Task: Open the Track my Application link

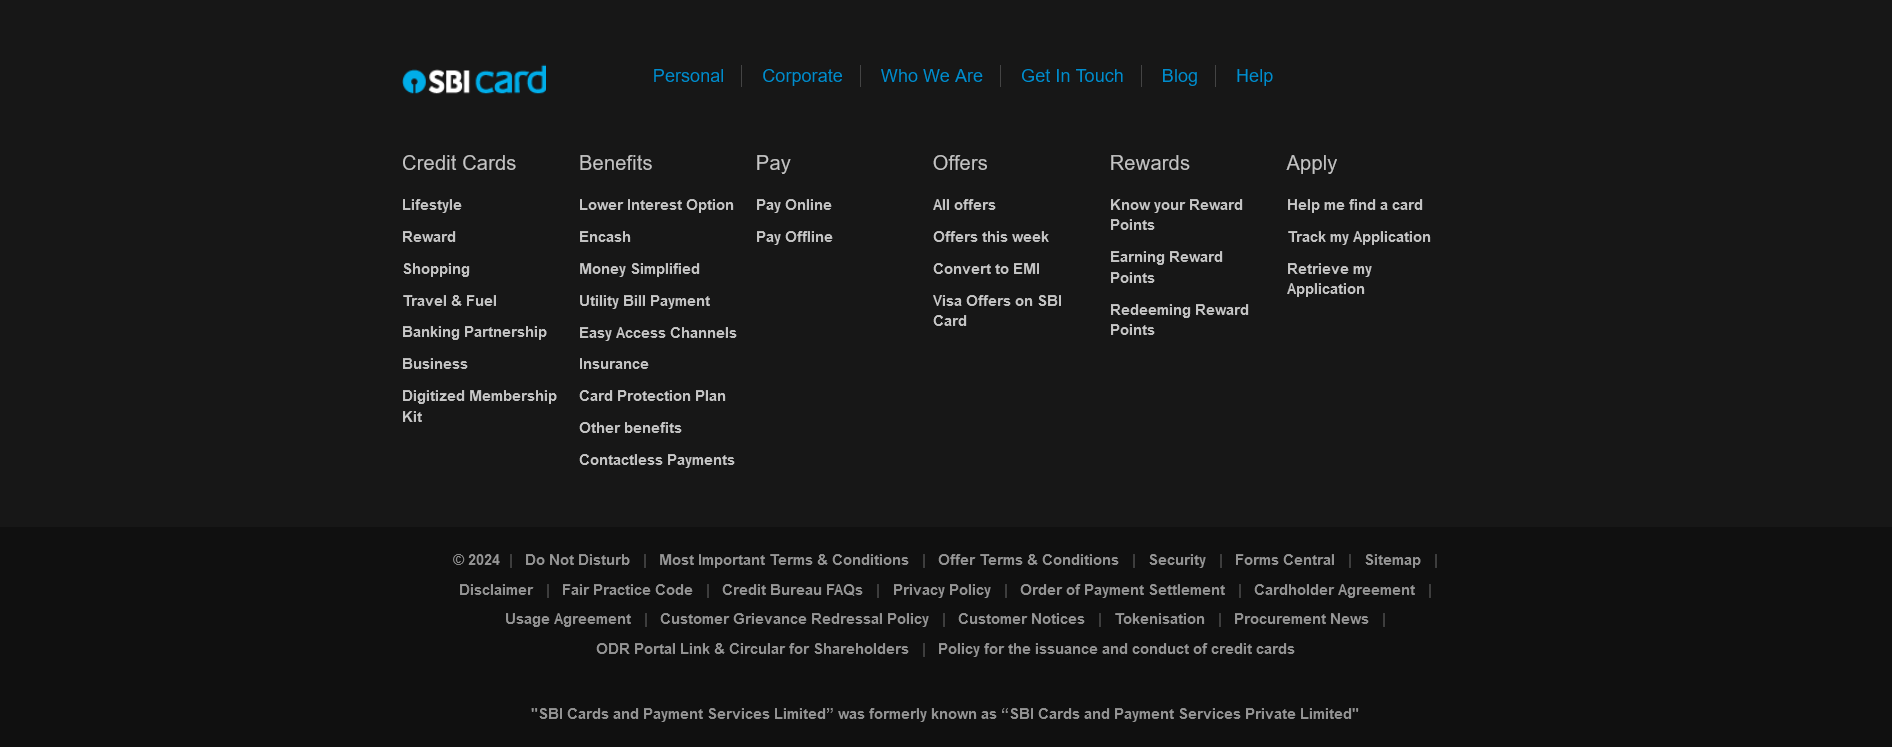Action: point(1359,237)
